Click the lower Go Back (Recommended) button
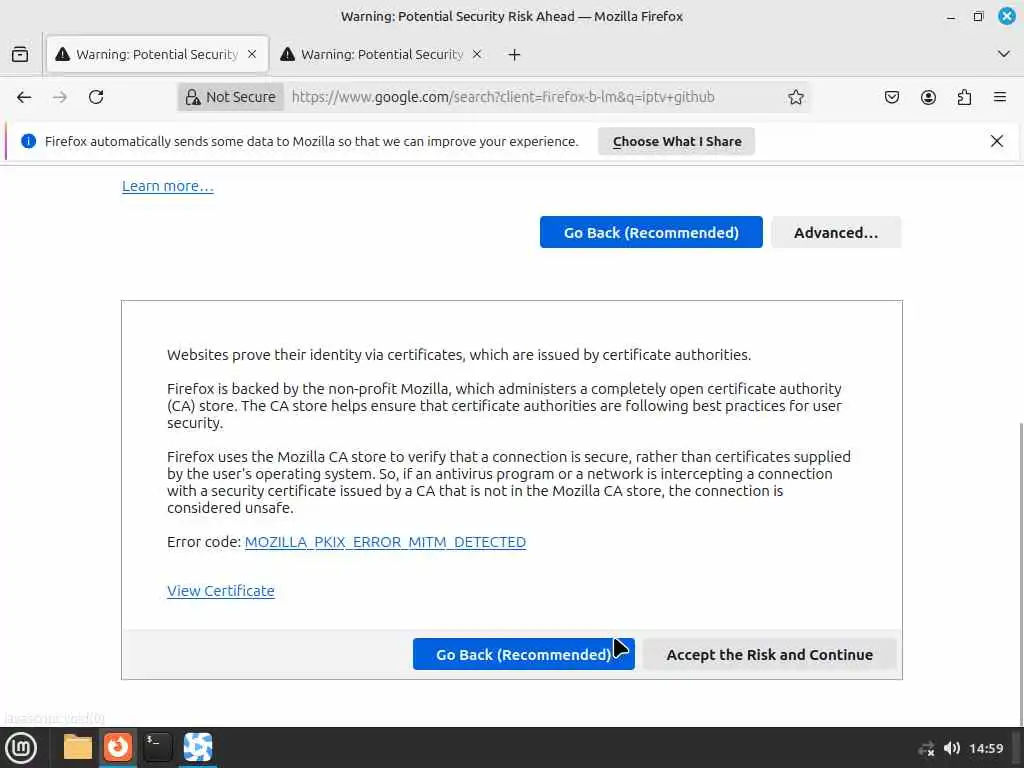 click(524, 654)
